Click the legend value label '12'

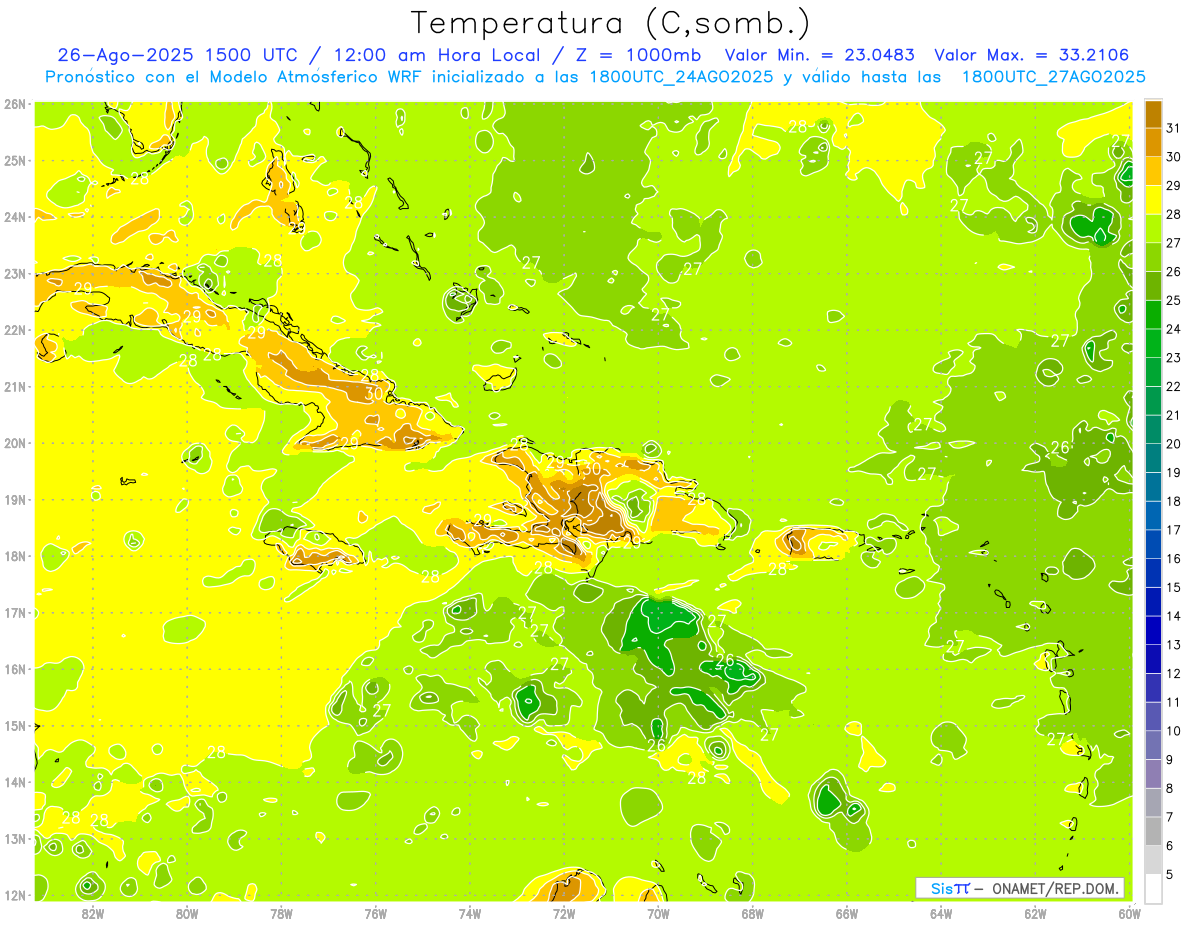pos(1174,673)
